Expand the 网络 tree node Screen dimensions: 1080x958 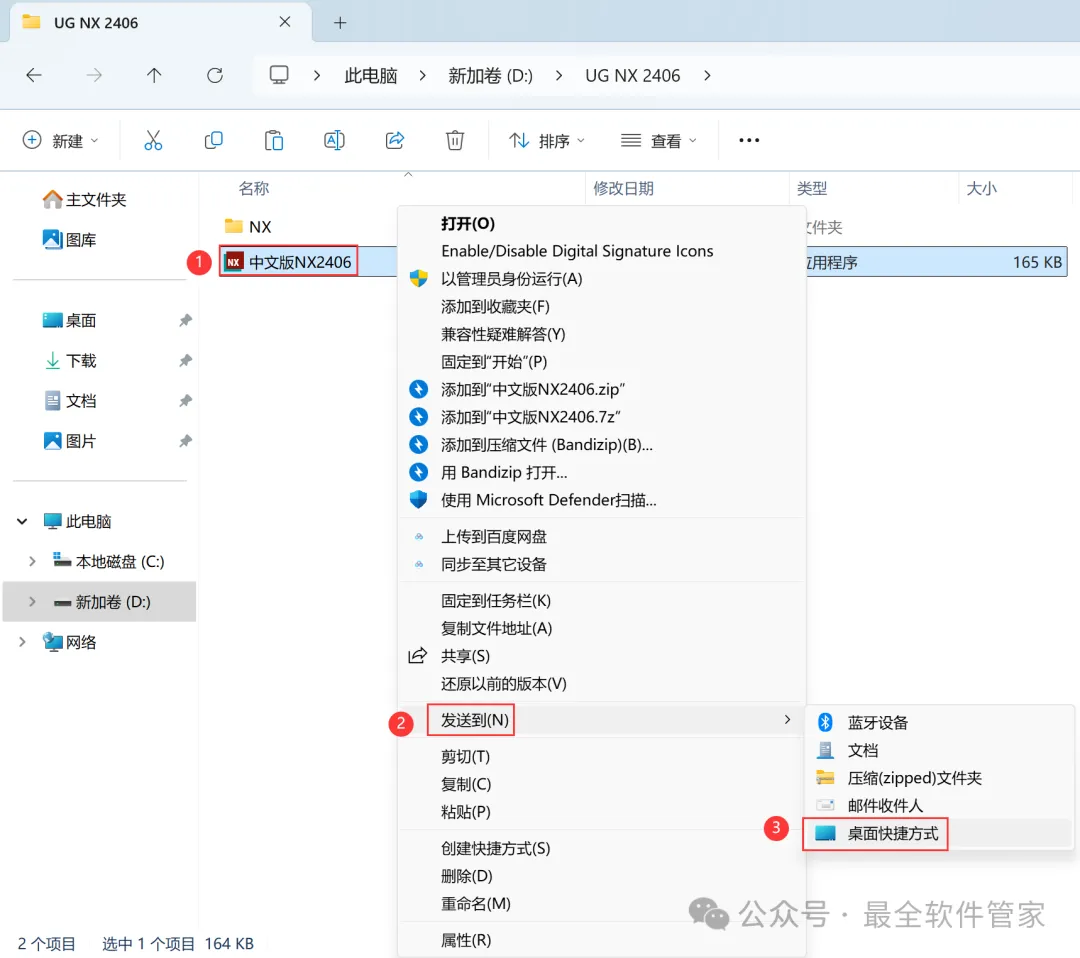[22, 642]
